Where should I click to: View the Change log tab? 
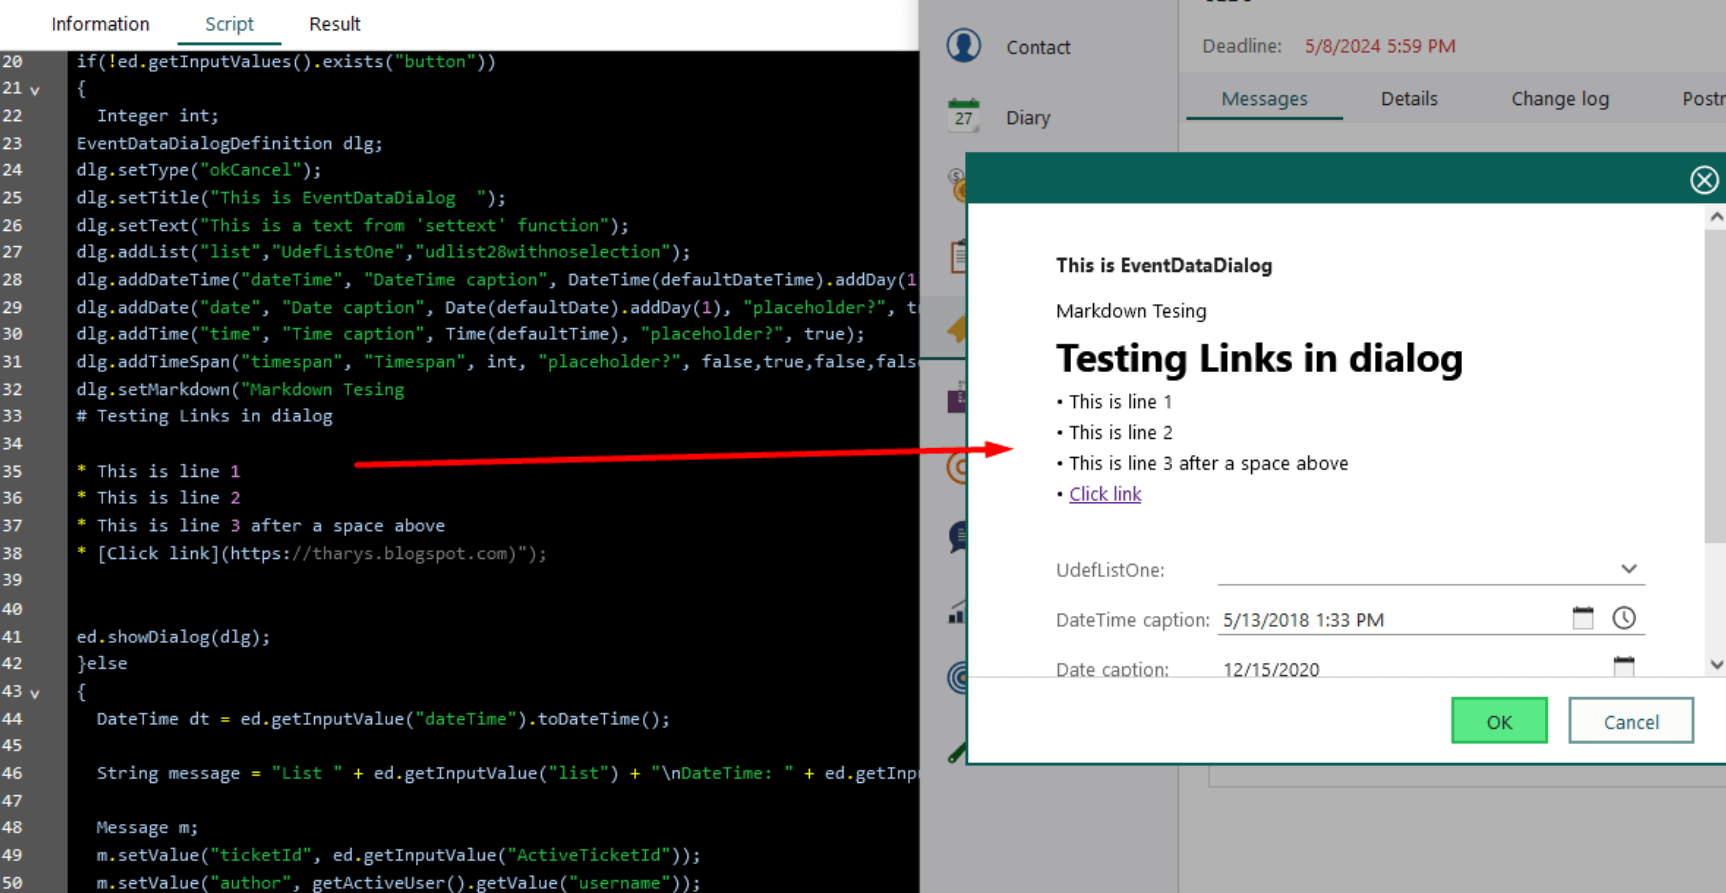tap(1560, 99)
